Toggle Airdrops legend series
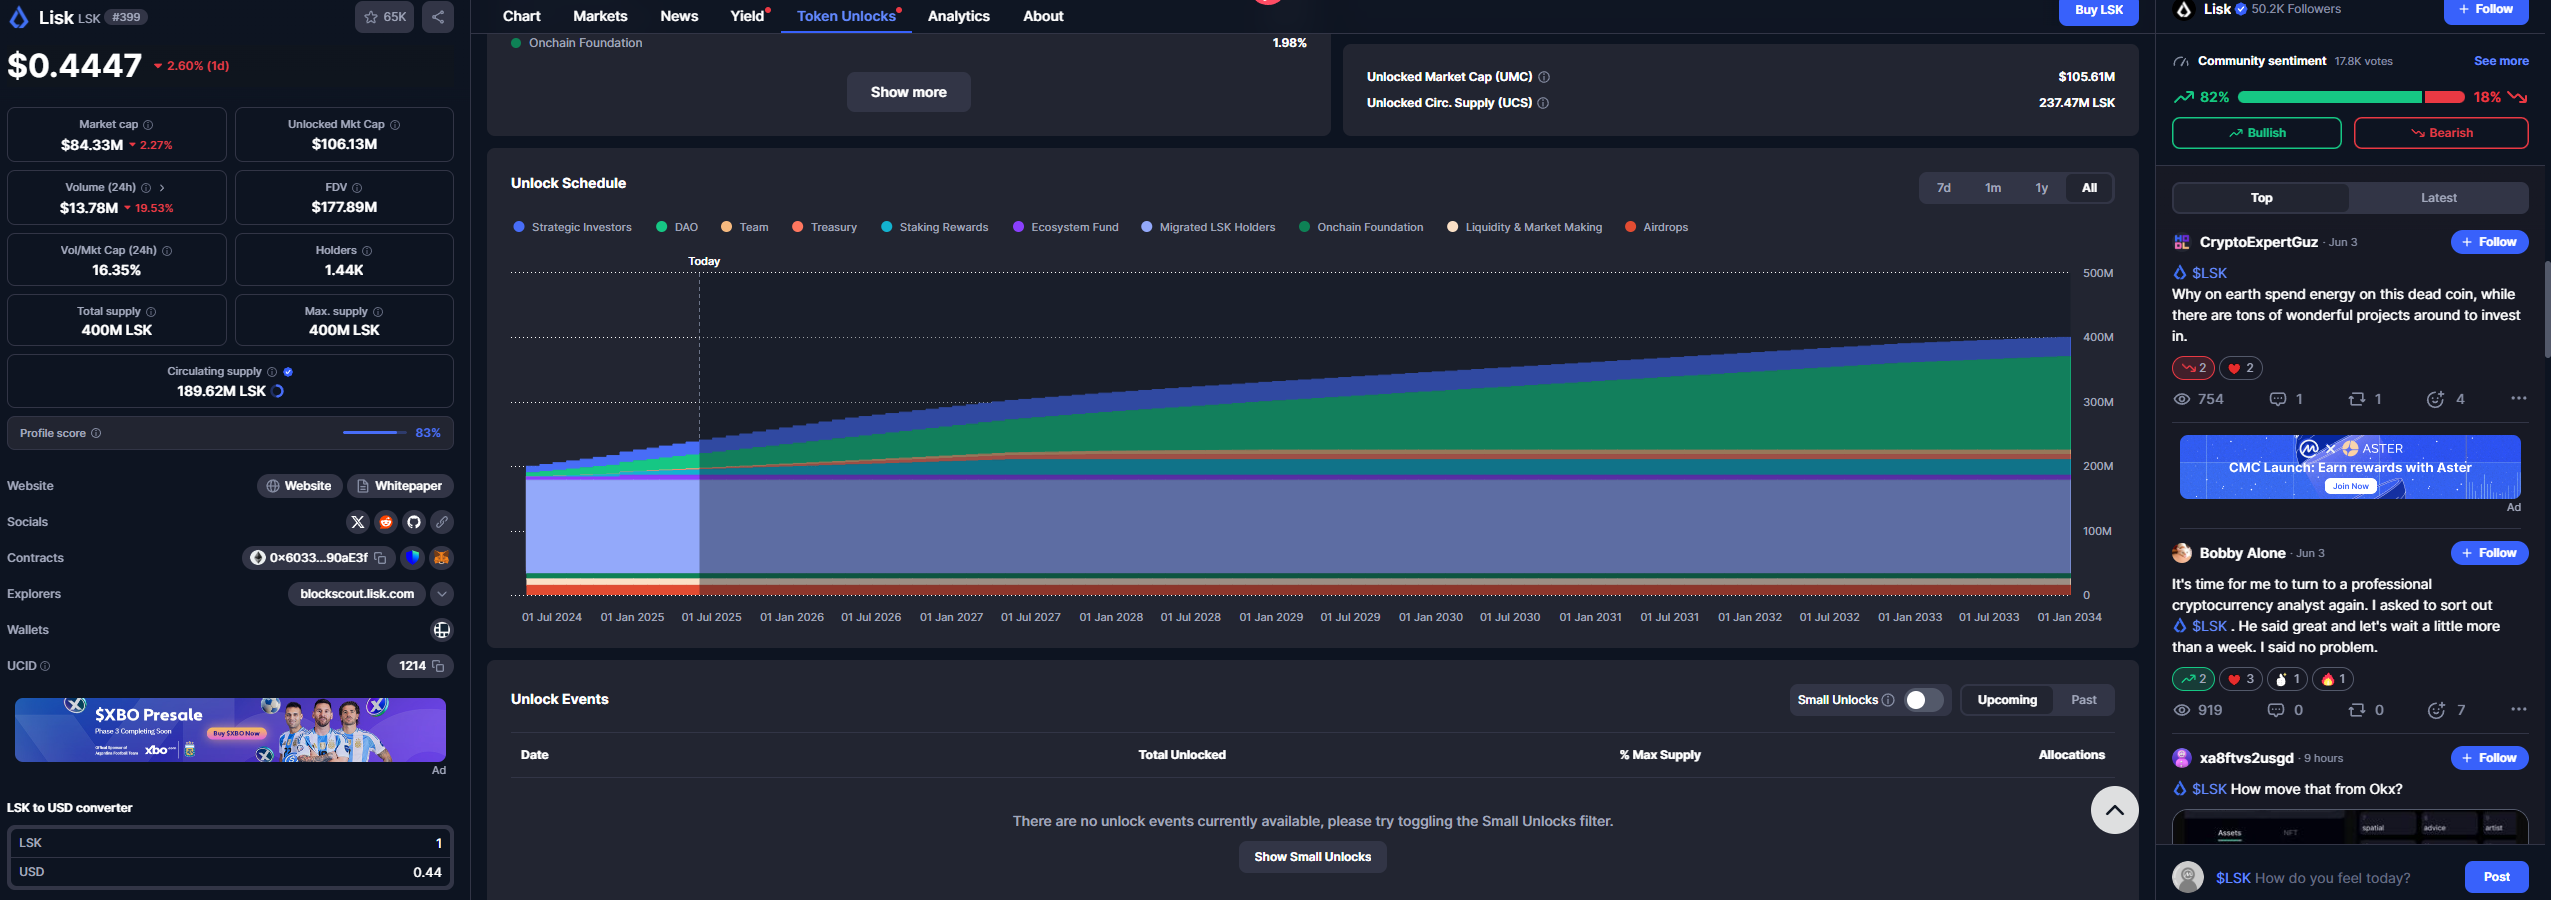 click(x=1656, y=227)
